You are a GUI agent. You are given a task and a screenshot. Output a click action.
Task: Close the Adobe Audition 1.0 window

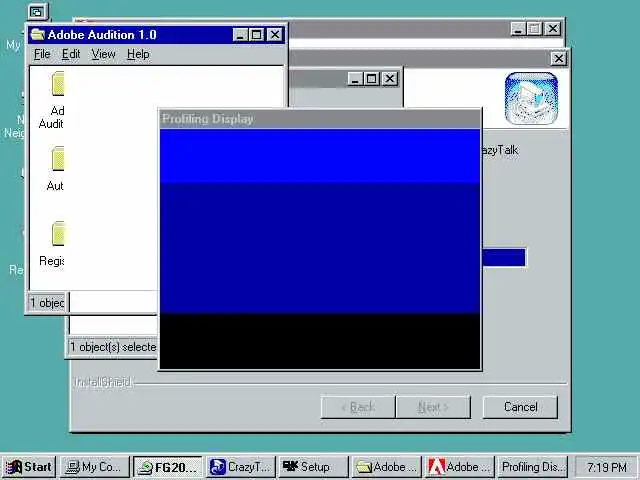pos(275,35)
